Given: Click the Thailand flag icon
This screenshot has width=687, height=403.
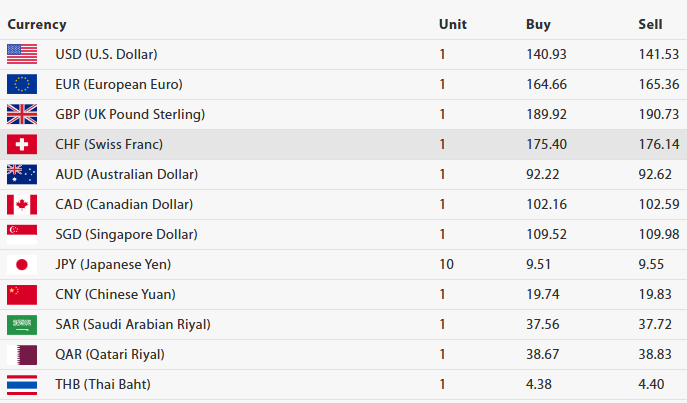Looking at the screenshot, I should (x=22, y=384).
